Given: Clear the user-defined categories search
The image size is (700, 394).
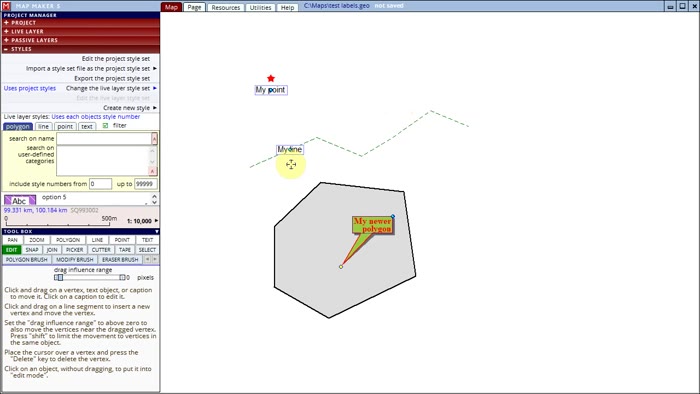Looking at the screenshot, I should click(152, 171).
